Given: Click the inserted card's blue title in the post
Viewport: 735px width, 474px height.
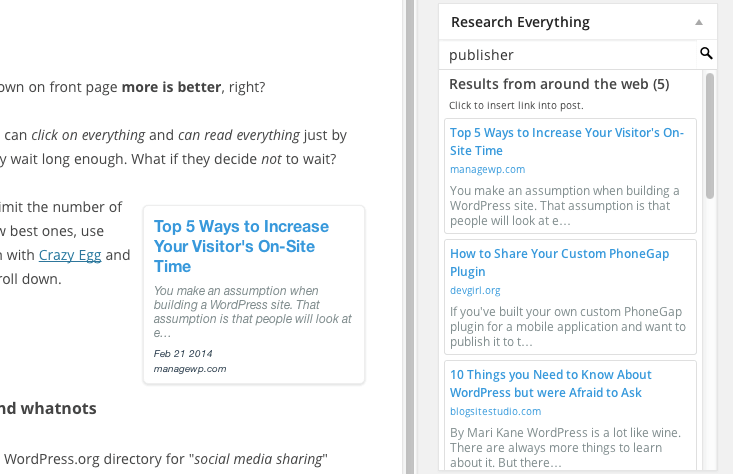Looking at the screenshot, I should [x=241, y=246].
